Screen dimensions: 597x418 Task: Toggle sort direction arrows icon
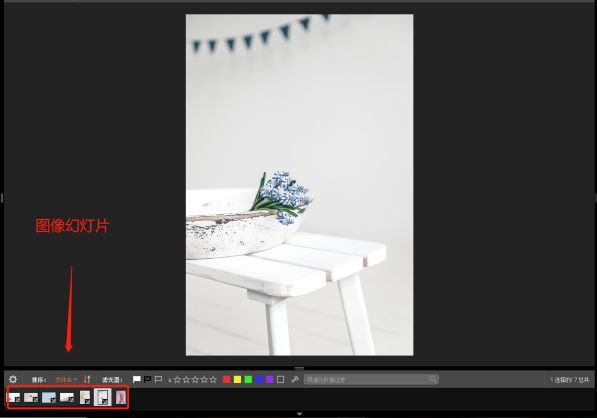pos(87,379)
